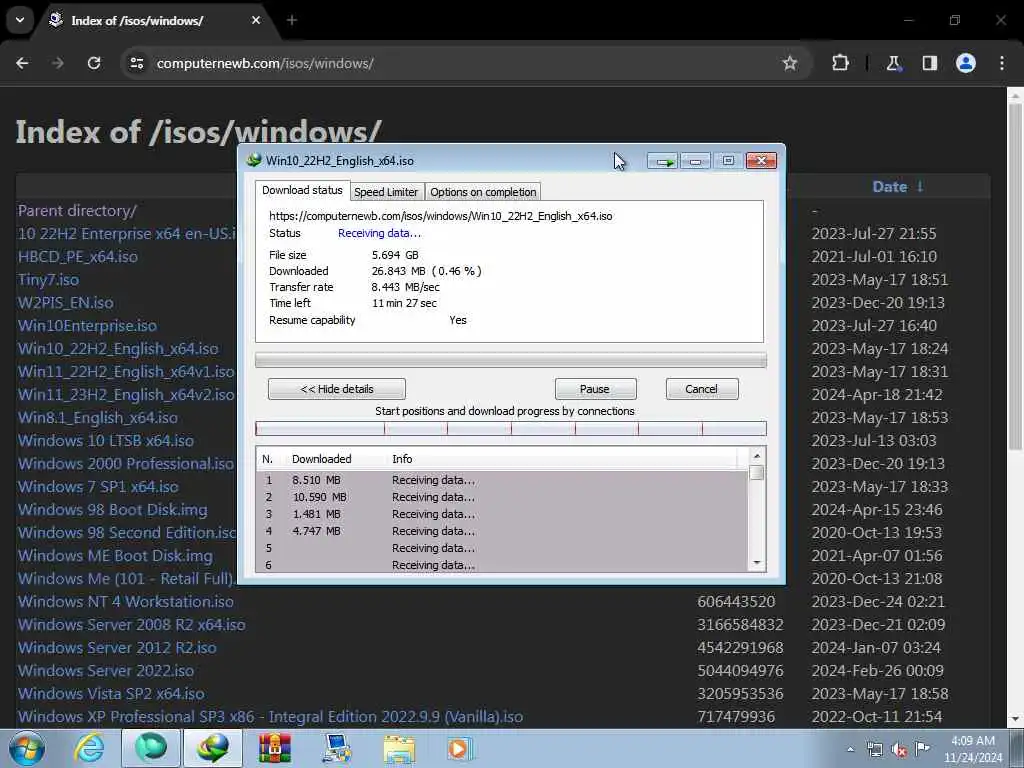Click the connections progress segment bar
The width and height of the screenshot is (1024, 768).
(x=511, y=428)
